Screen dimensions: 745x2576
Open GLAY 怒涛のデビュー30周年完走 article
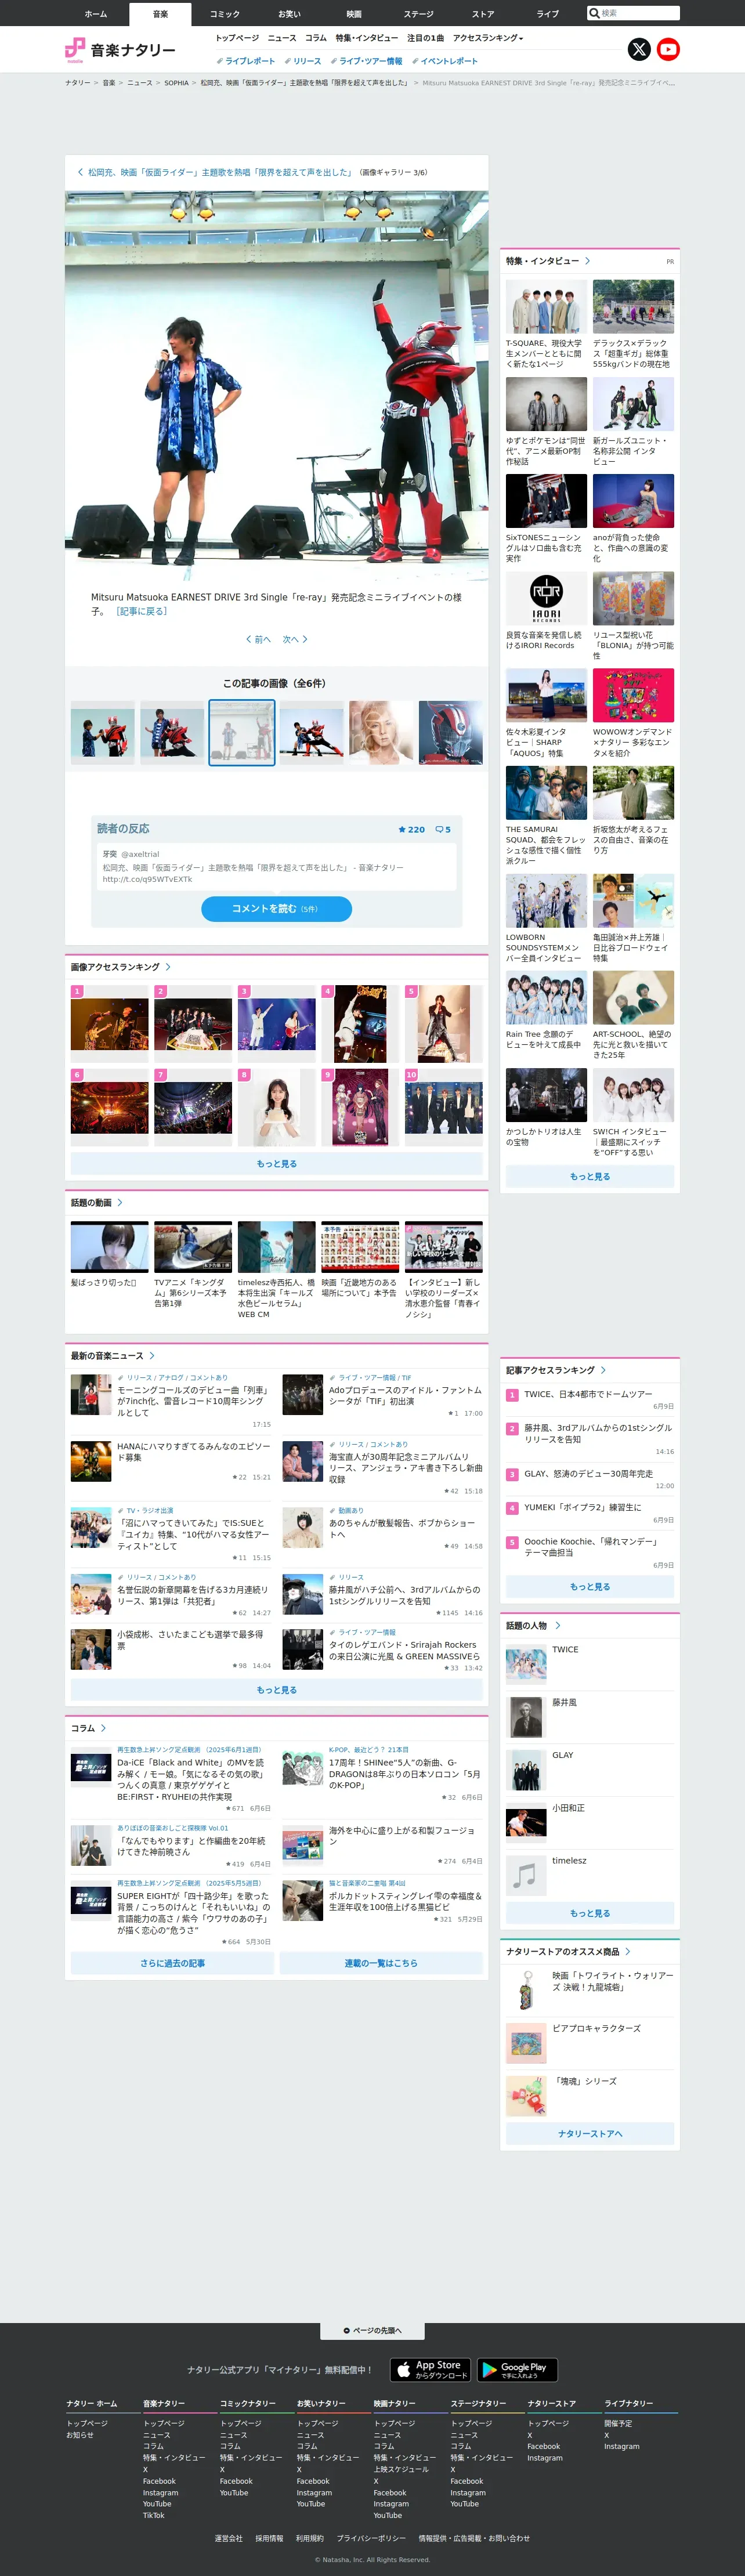pos(588,1473)
